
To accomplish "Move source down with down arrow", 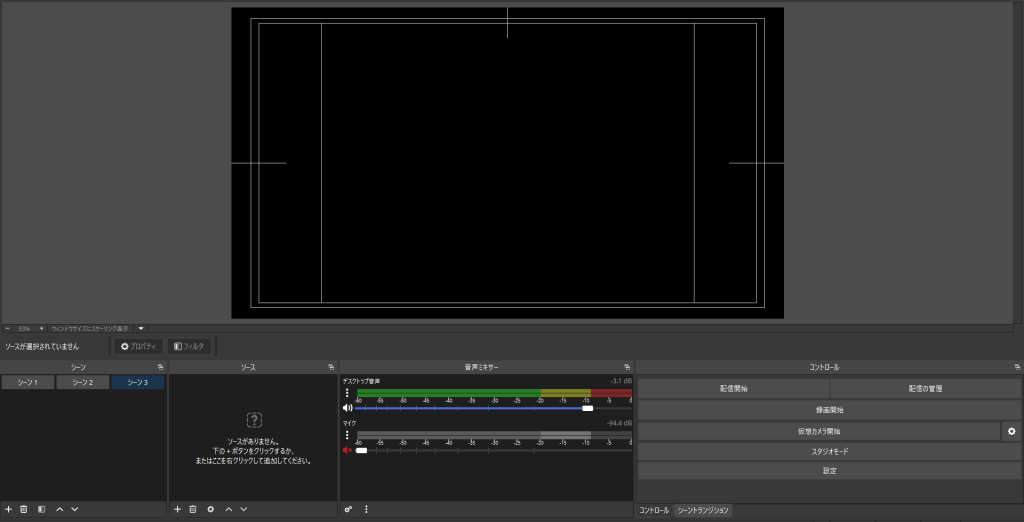I will (243, 509).
